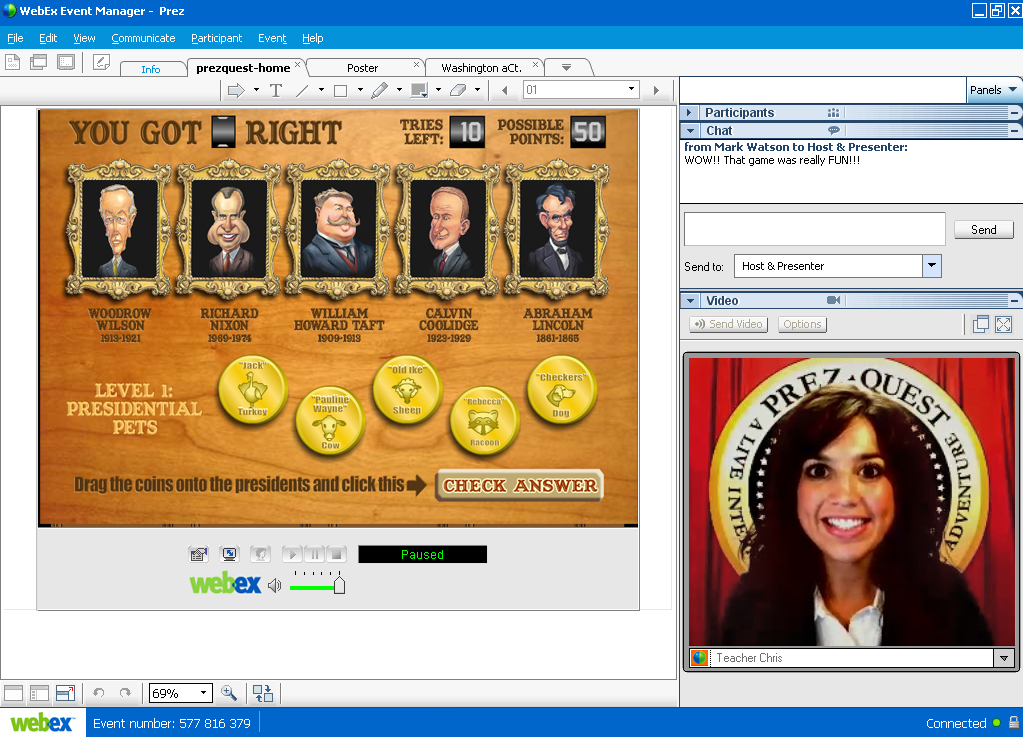Switch to the Washington aCt. tab
The image size is (1023, 737).
click(481, 68)
